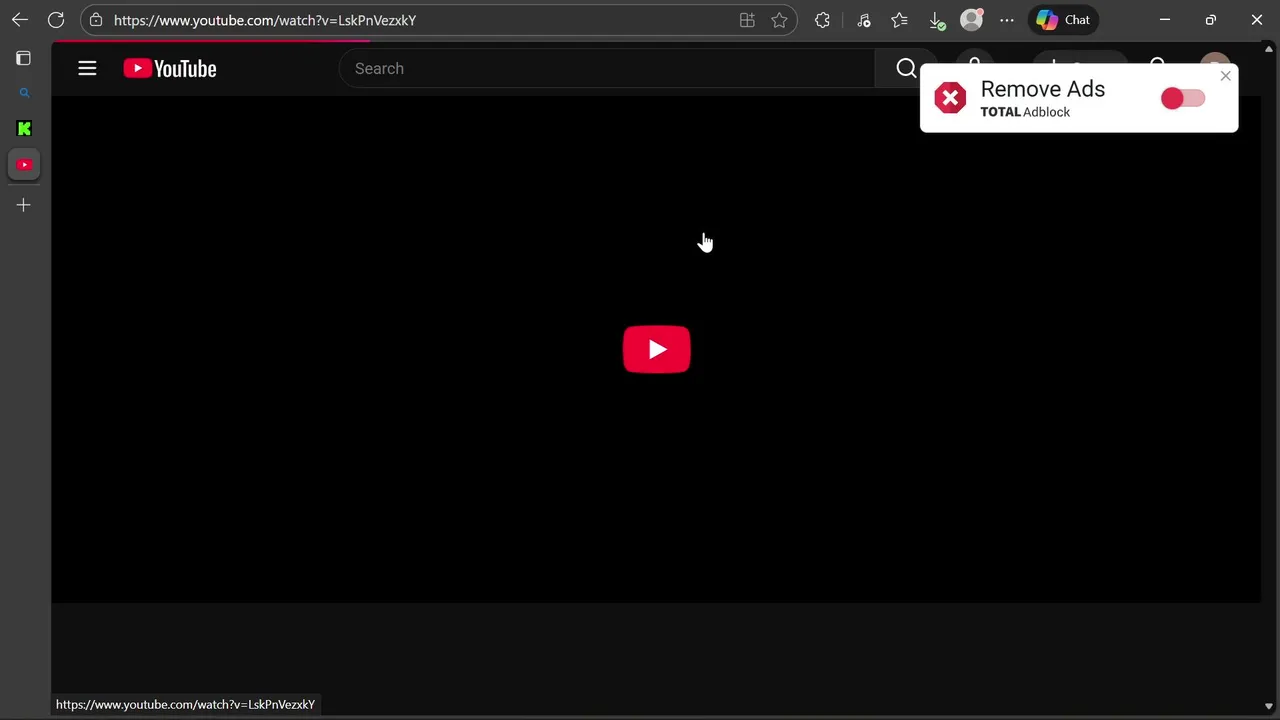Click the YouTube Search field
This screenshot has height=720, width=1280.
click(x=607, y=68)
